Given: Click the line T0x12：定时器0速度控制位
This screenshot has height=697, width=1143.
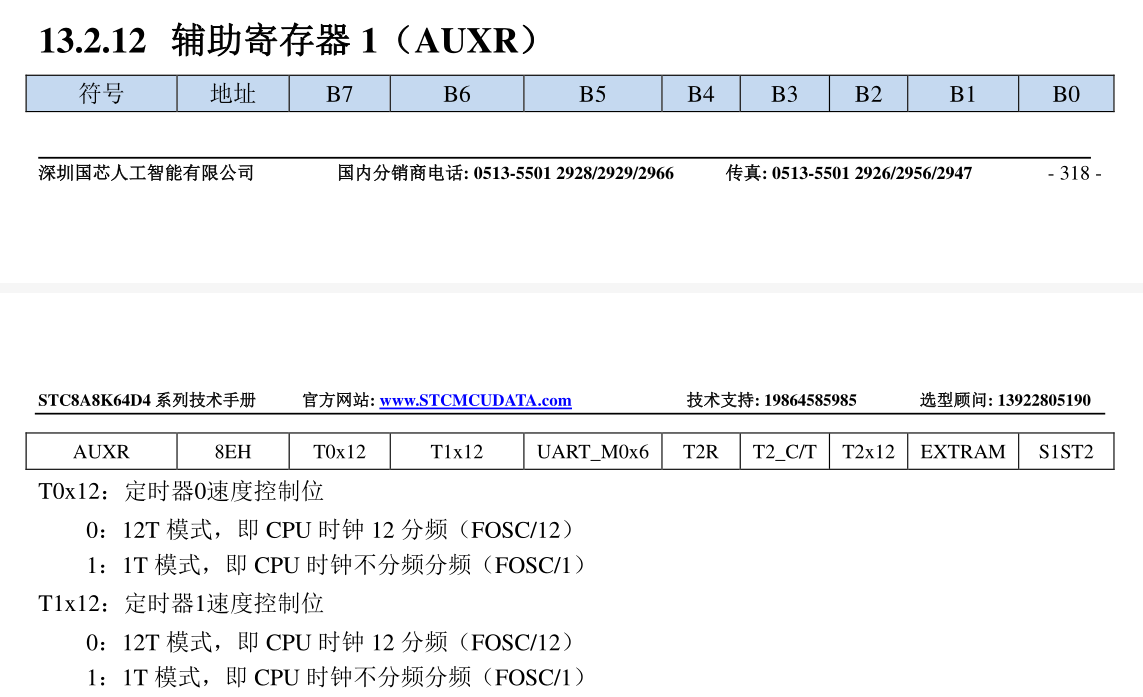Looking at the screenshot, I should (181, 491).
